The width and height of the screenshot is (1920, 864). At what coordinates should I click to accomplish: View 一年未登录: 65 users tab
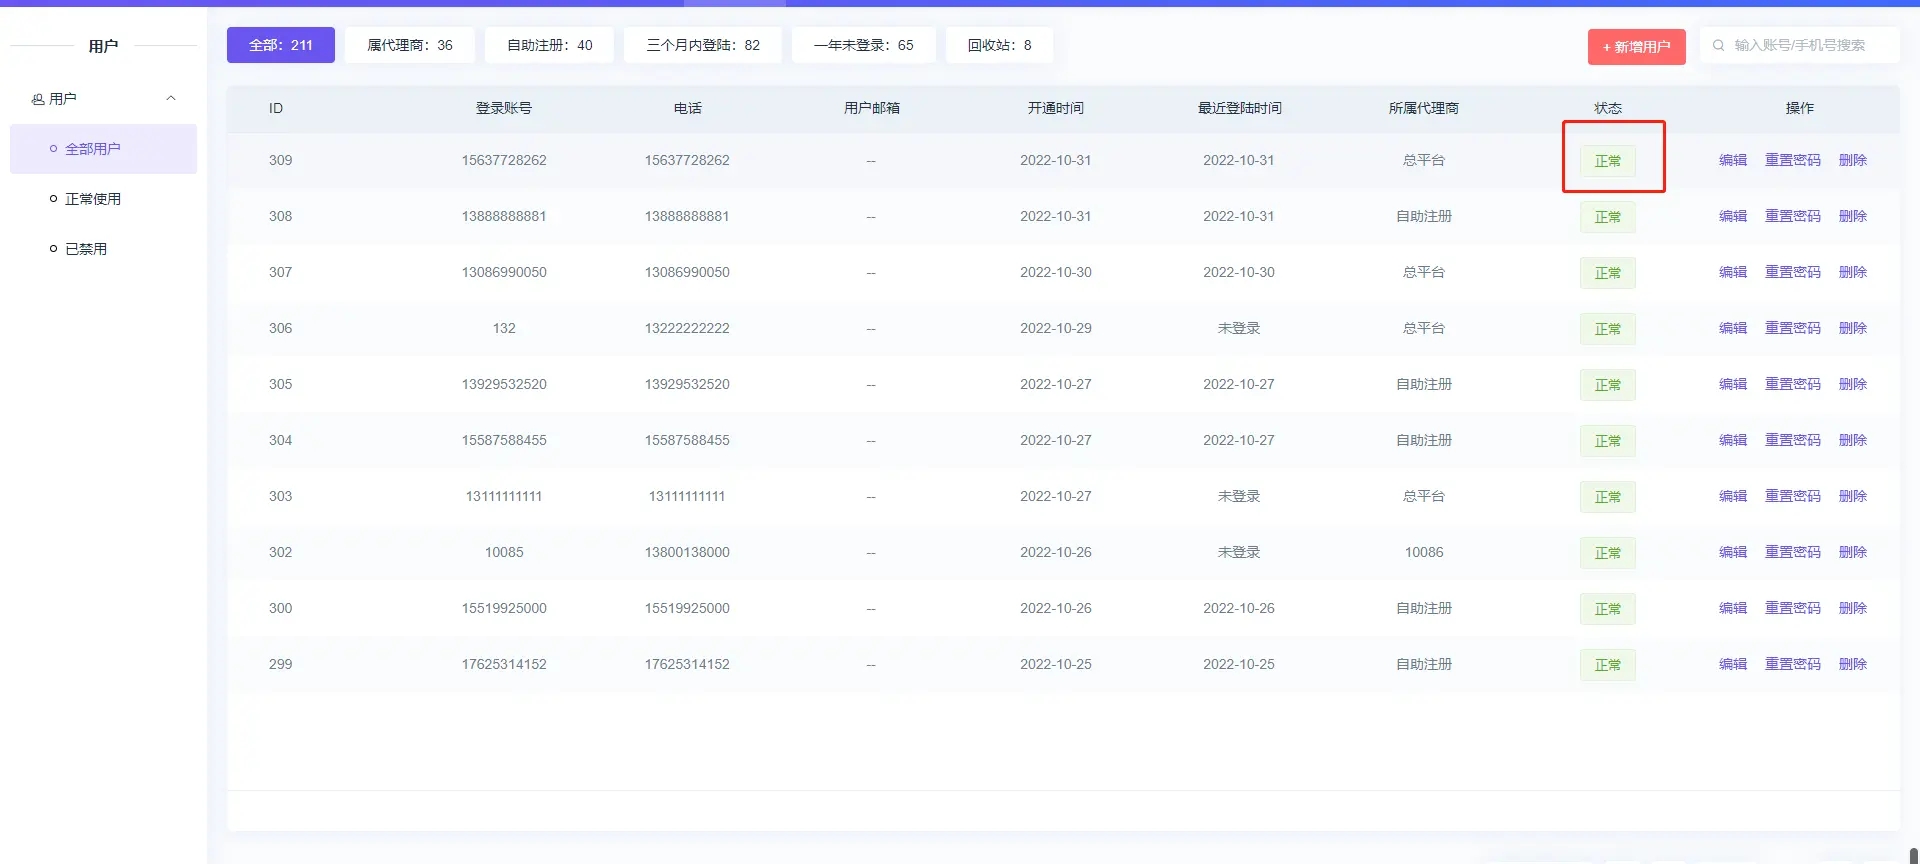(863, 45)
